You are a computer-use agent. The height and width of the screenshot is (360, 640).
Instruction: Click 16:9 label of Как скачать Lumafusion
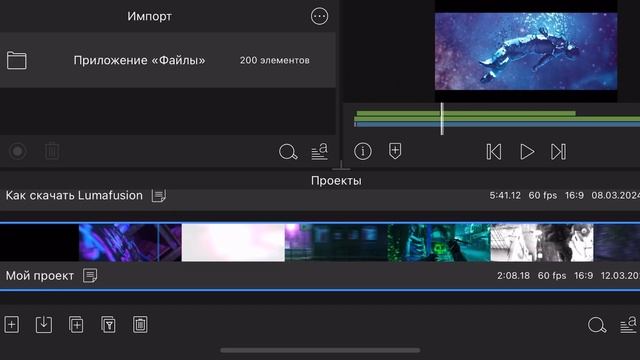tap(574, 196)
